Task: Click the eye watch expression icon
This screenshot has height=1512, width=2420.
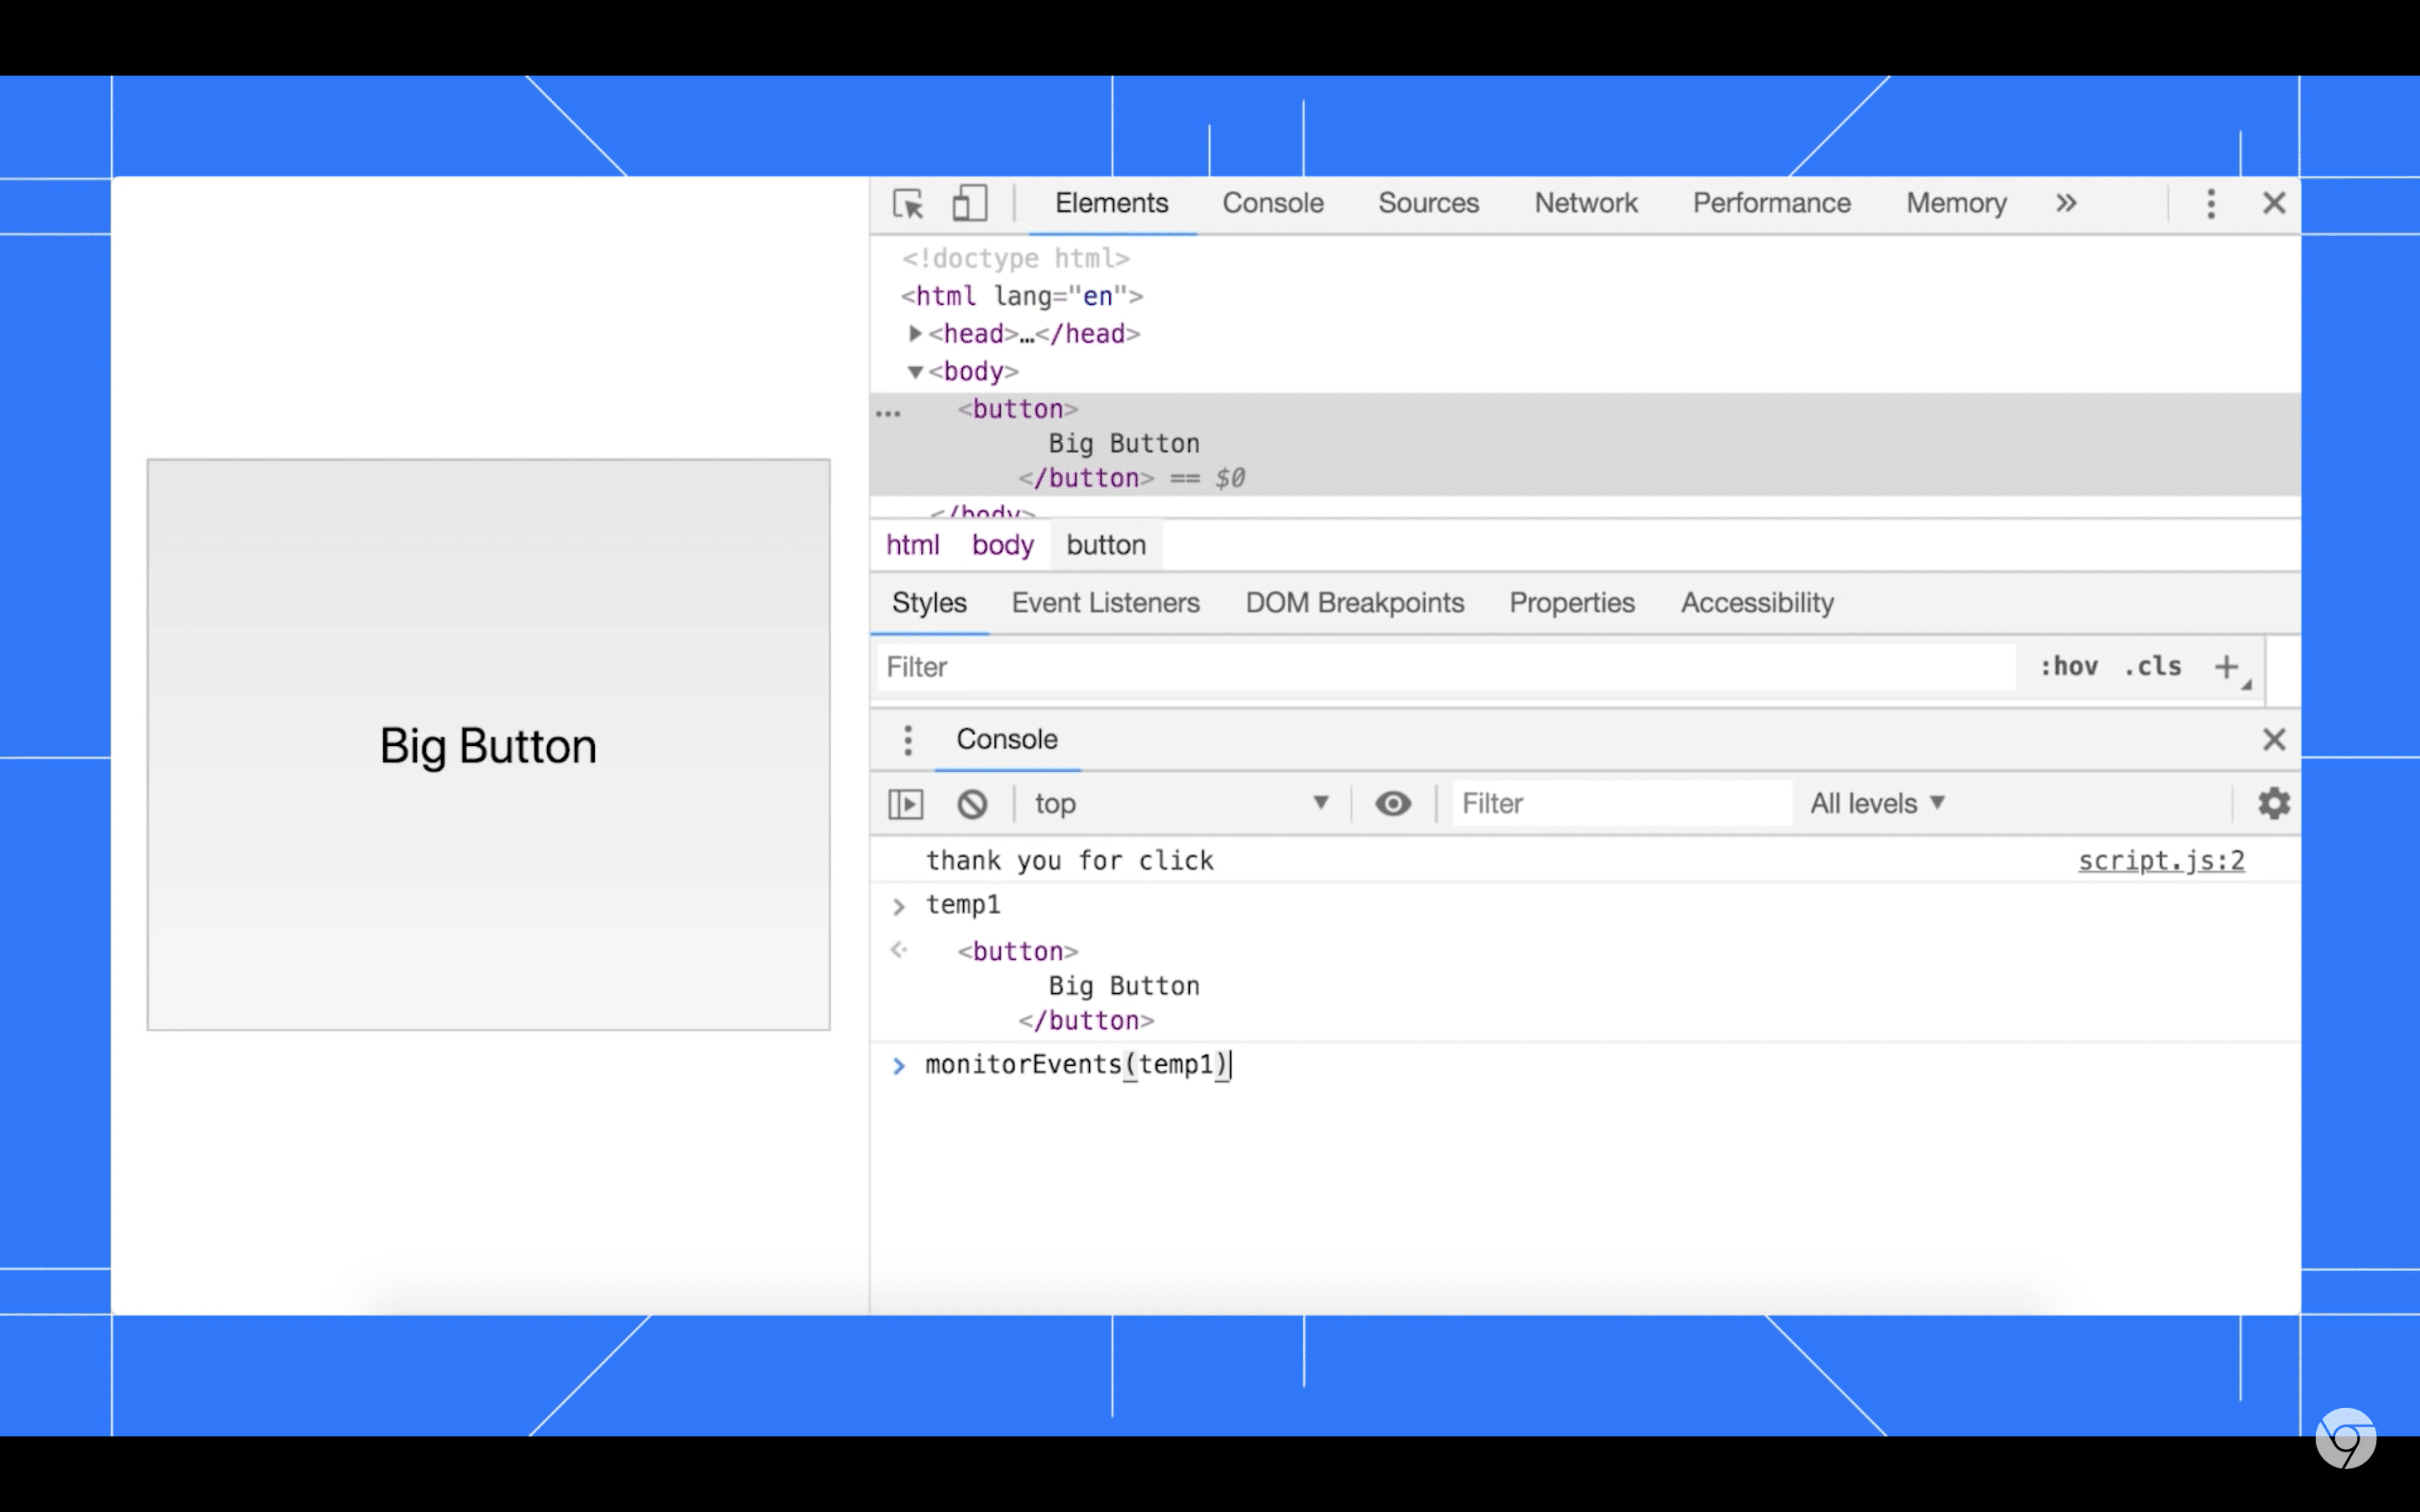Action: click(1392, 801)
